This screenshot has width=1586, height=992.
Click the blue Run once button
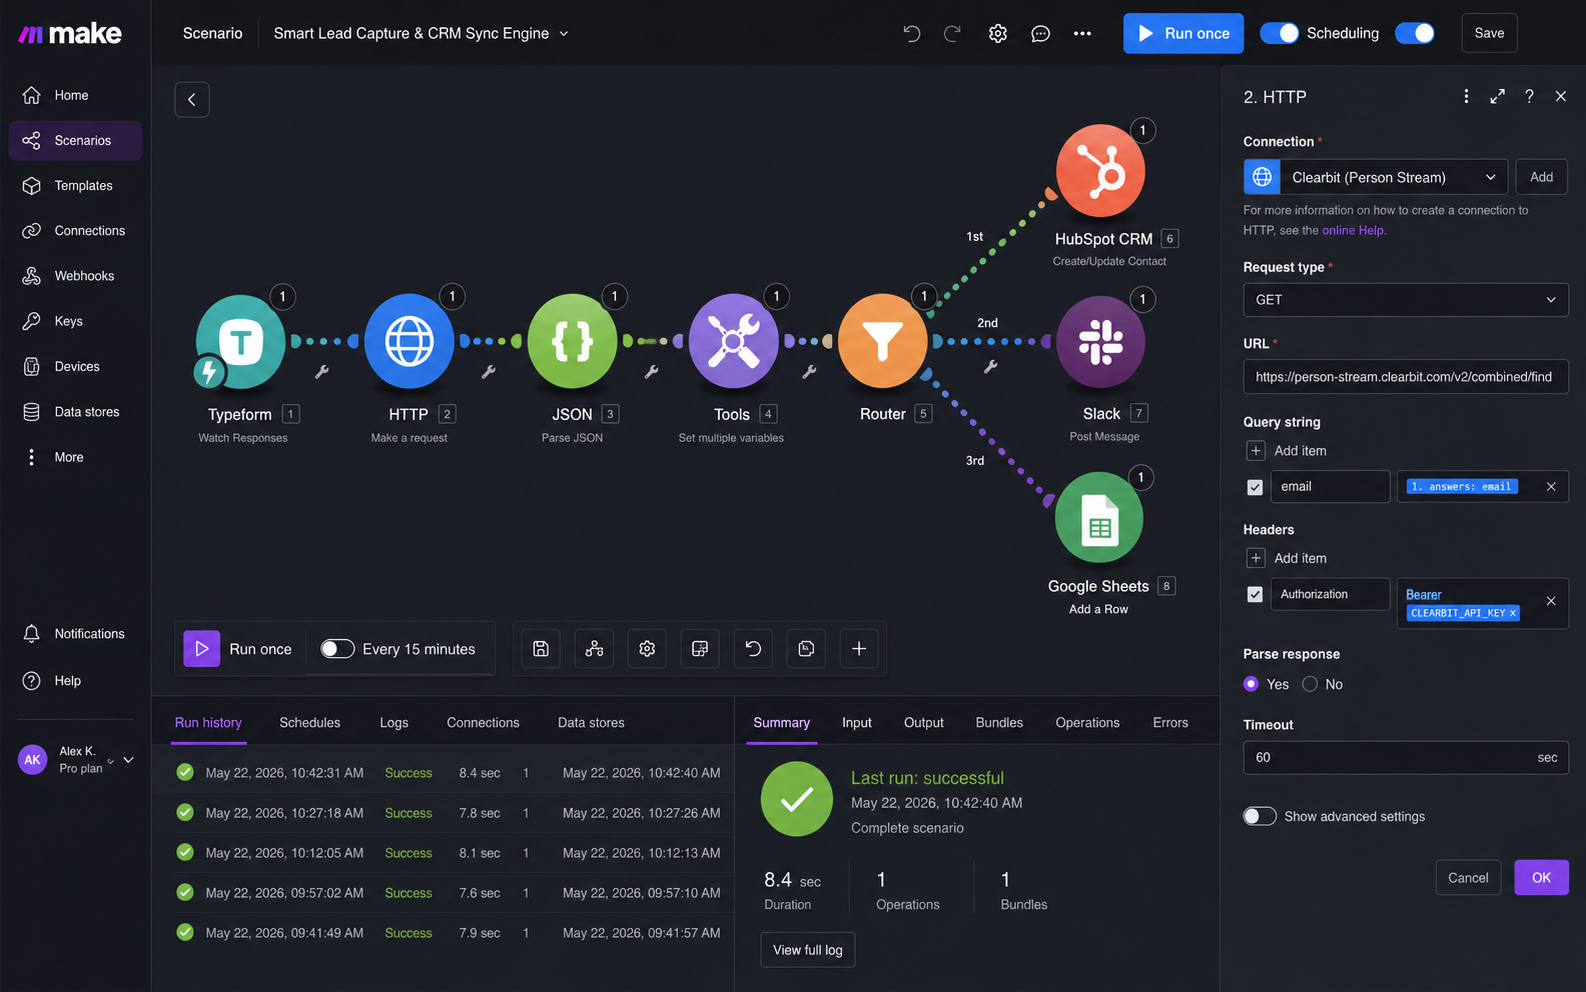[1183, 33]
